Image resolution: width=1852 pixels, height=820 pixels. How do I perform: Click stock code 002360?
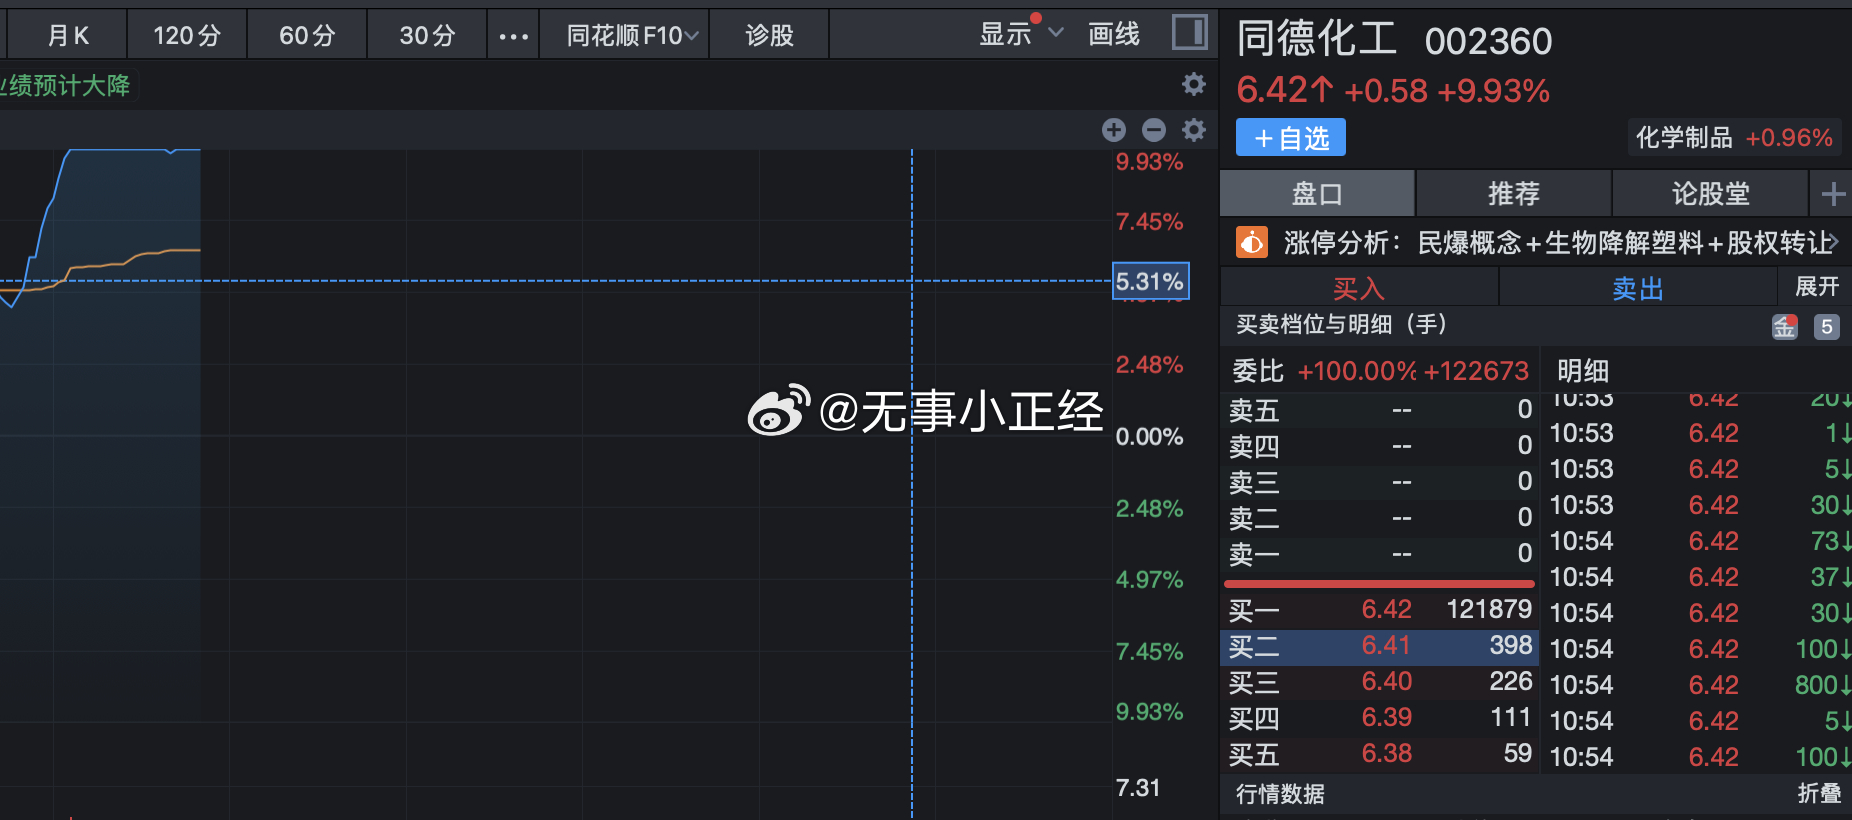pyautogui.click(x=1488, y=41)
